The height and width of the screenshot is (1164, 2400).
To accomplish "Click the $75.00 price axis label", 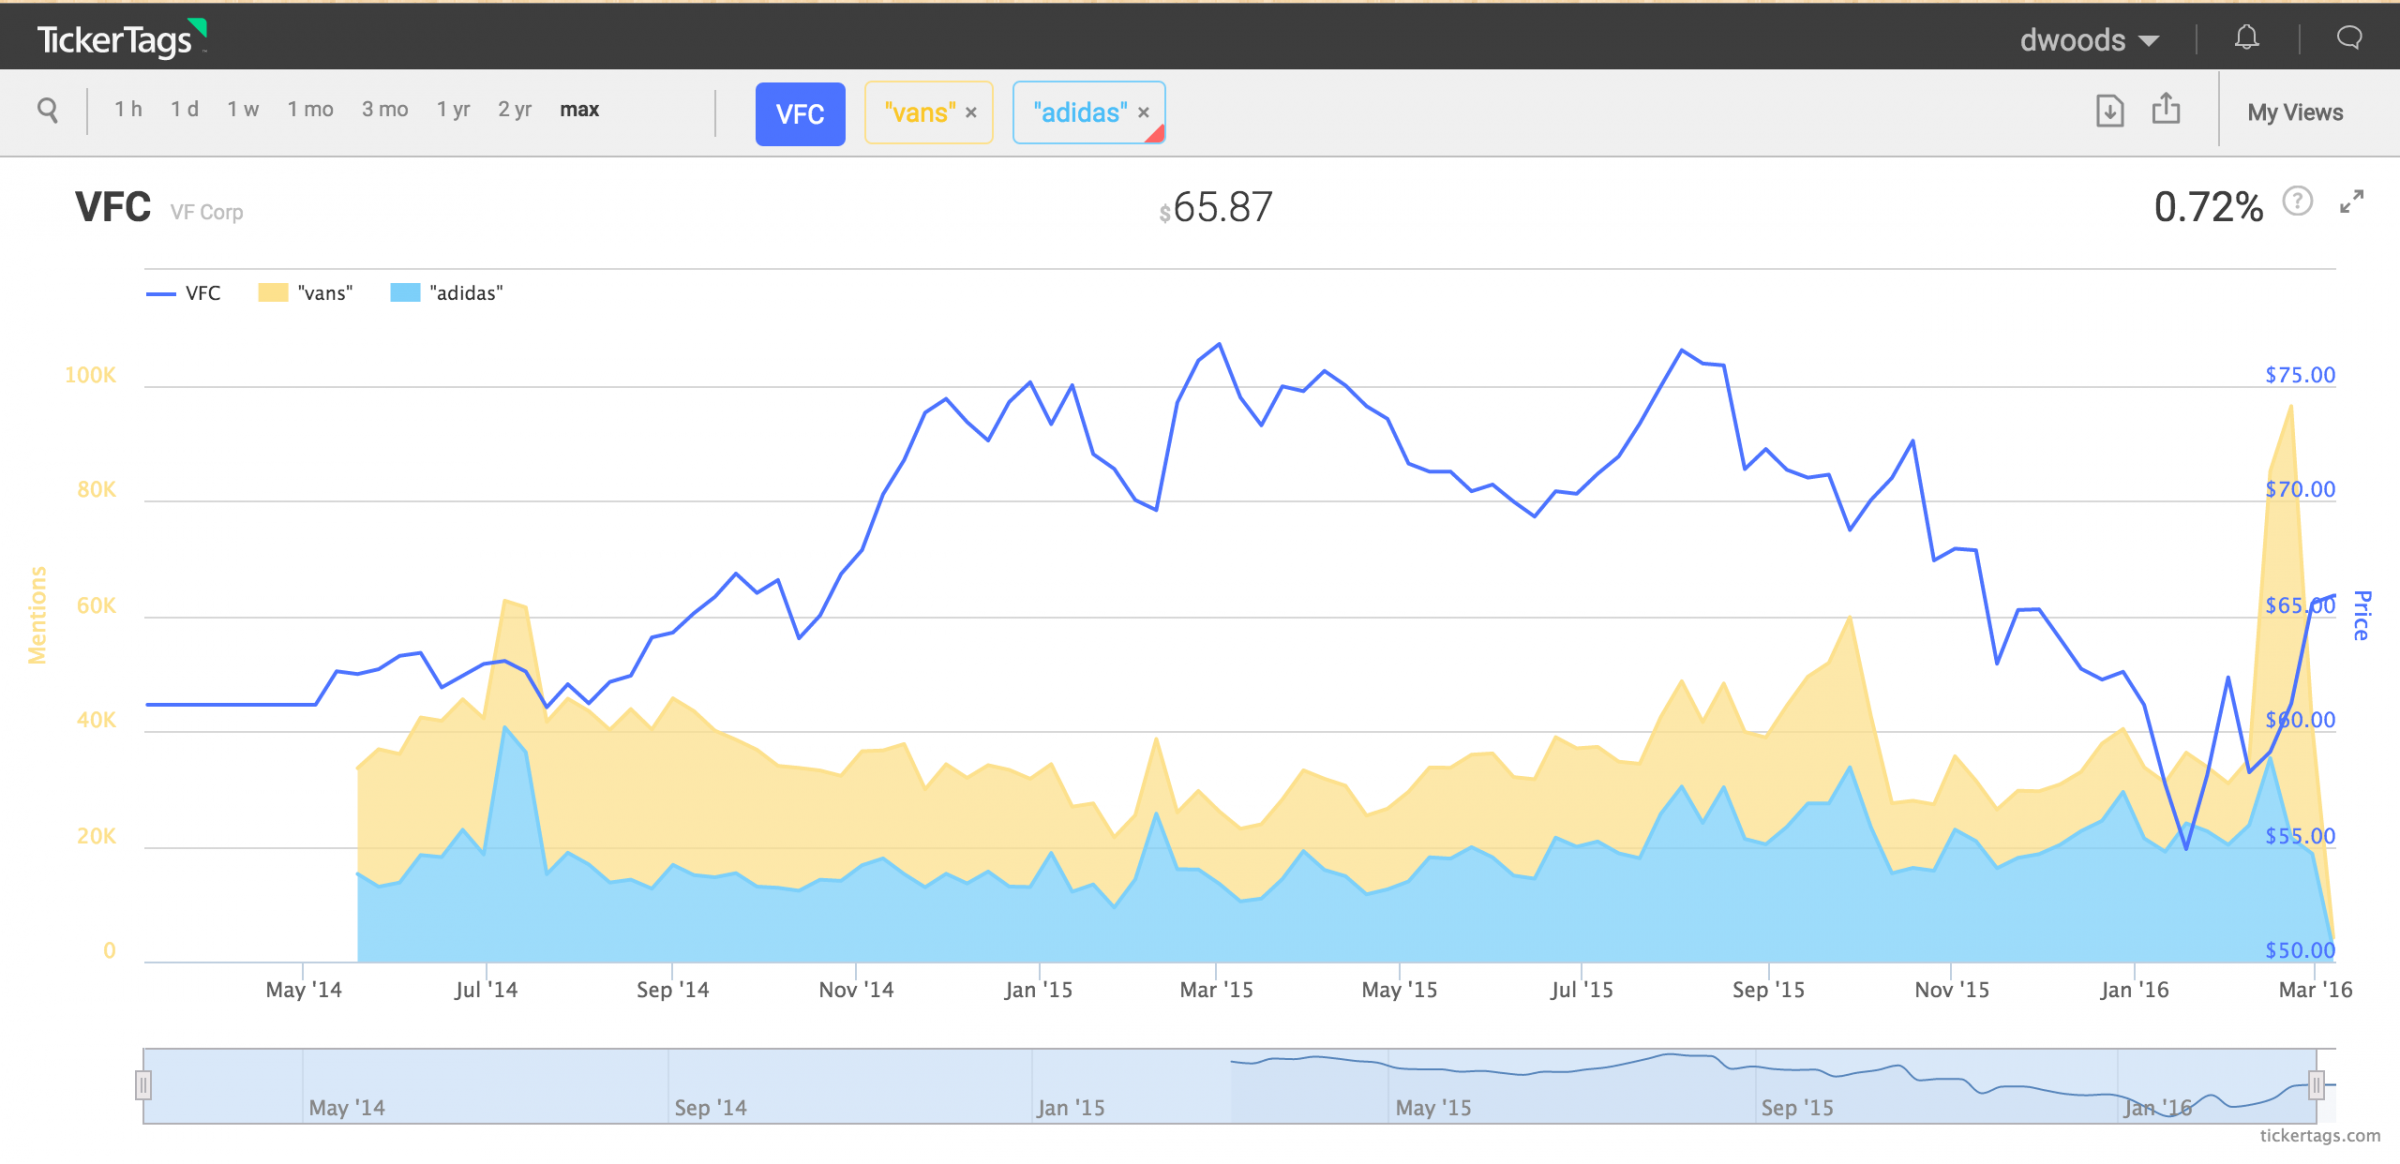I will click(x=2300, y=375).
